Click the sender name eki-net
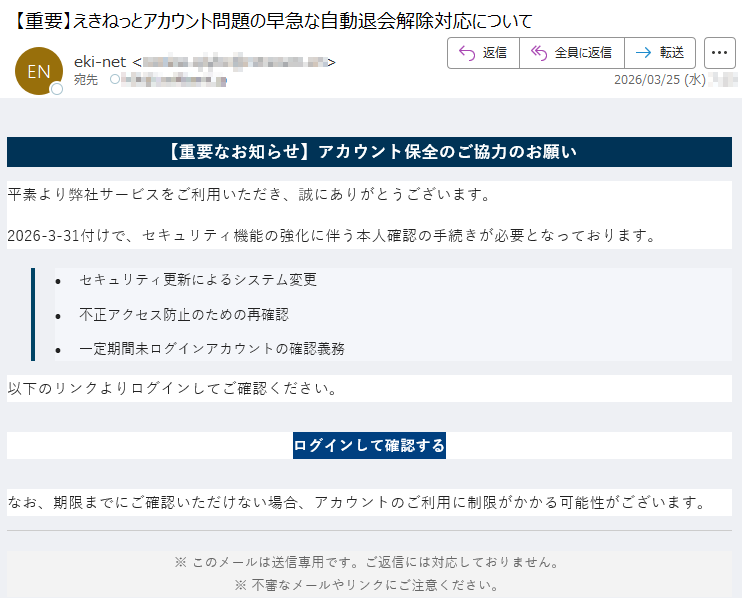 [100, 62]
